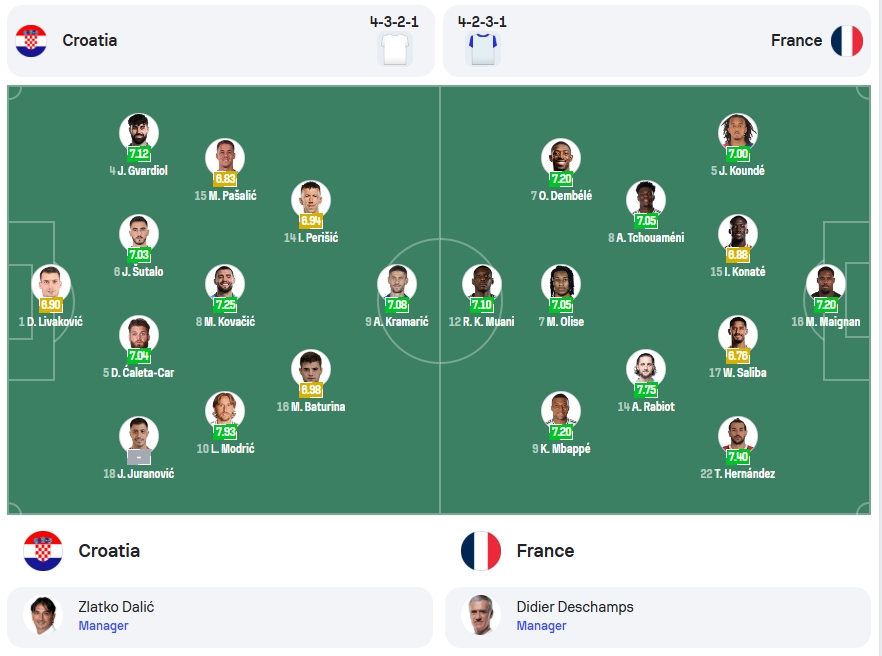
Task: Open J. Gvardiol's player portrait
Action: [139, 132]
